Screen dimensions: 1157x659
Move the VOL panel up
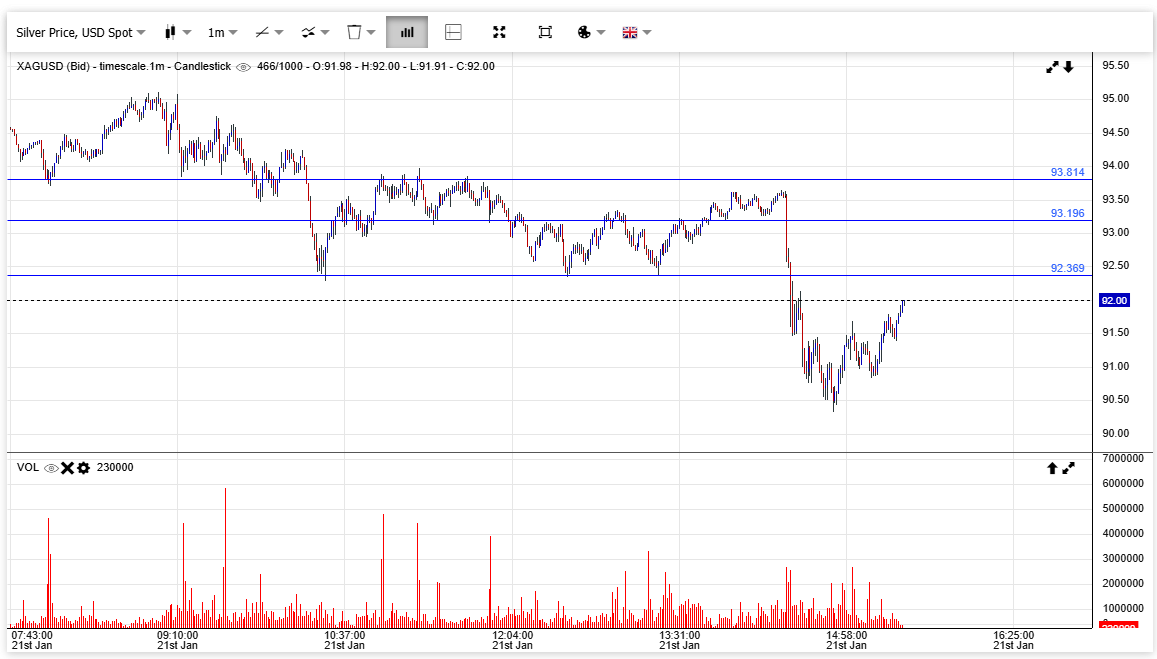[x=1052, y=468]
